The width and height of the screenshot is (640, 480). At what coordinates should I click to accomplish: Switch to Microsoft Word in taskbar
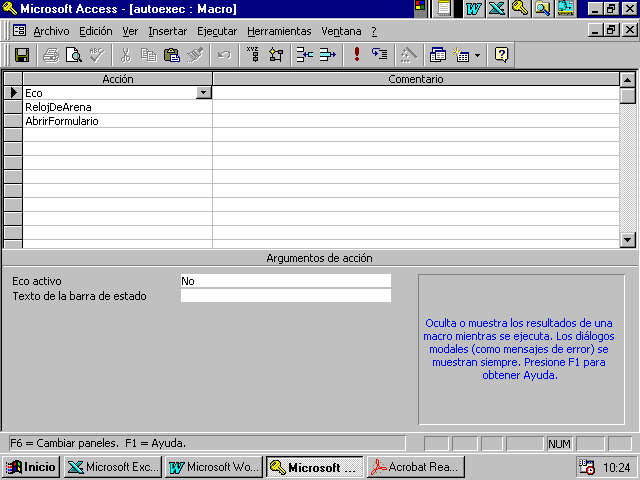click(x=214, y=467)
